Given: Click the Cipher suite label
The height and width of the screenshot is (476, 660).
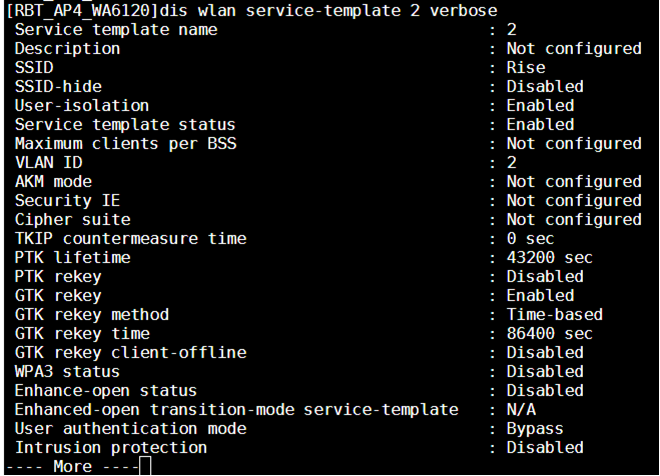Looking at the screenshot, I should [72, 220].
